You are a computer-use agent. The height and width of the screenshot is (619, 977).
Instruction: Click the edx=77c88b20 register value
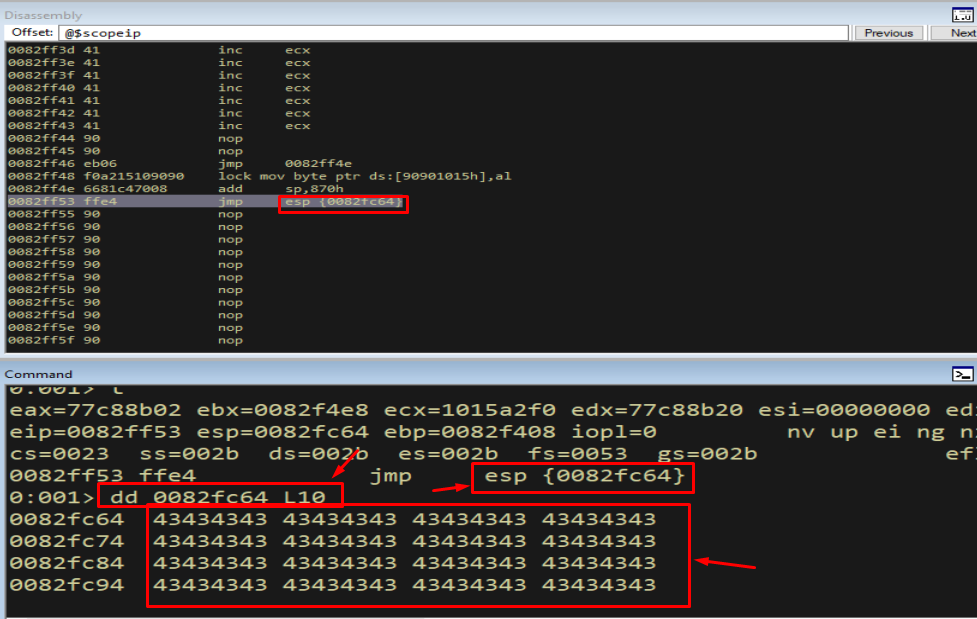click(657, 410)
